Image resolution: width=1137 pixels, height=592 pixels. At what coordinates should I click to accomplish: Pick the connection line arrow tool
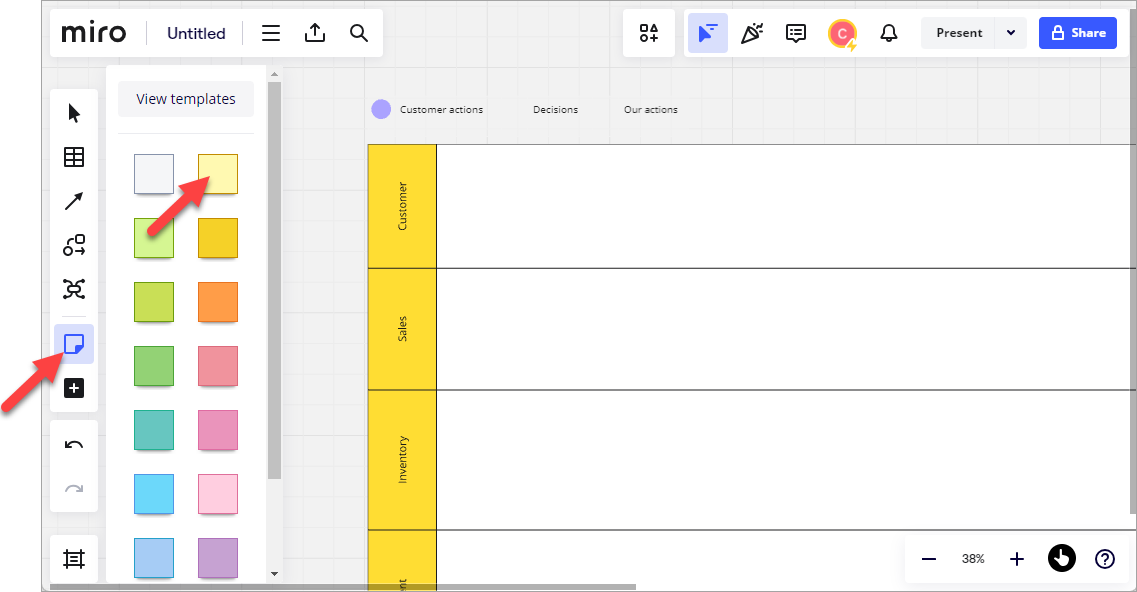(x=74, y=201)
